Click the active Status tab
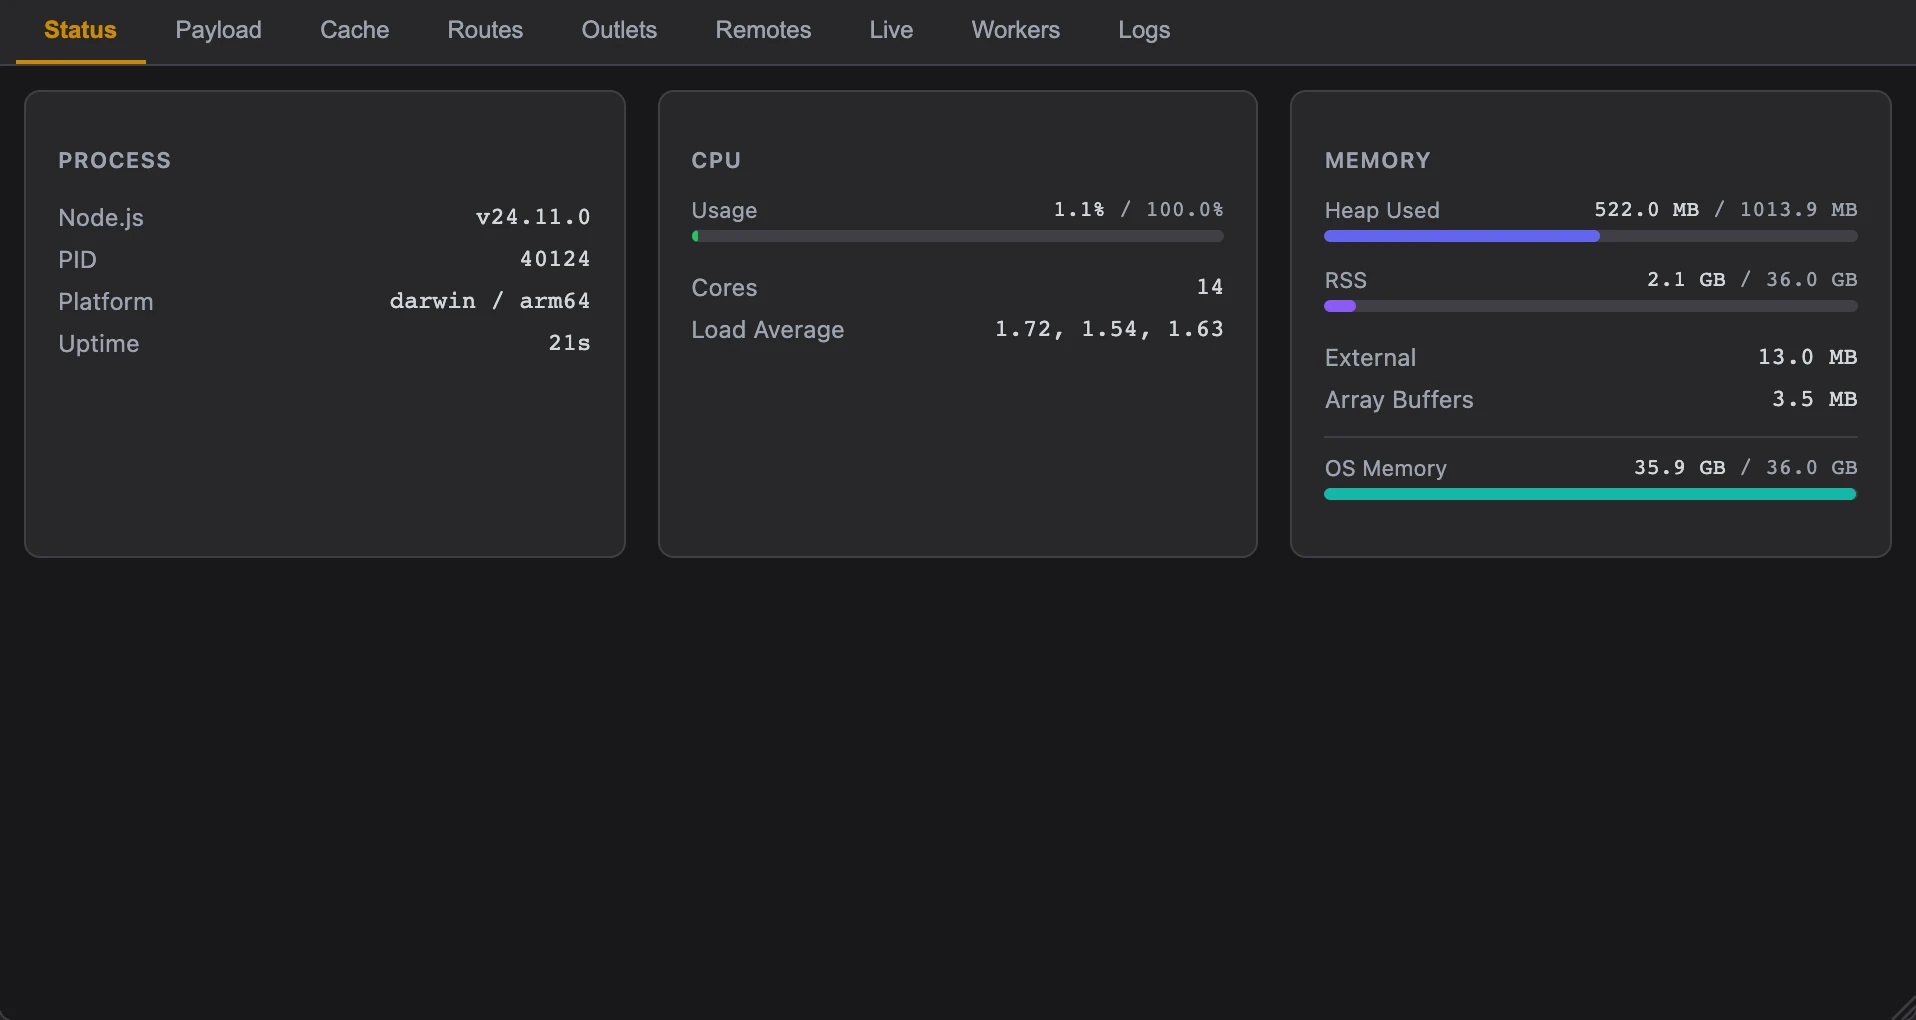1916x1020 pixels. click(80, 30)
